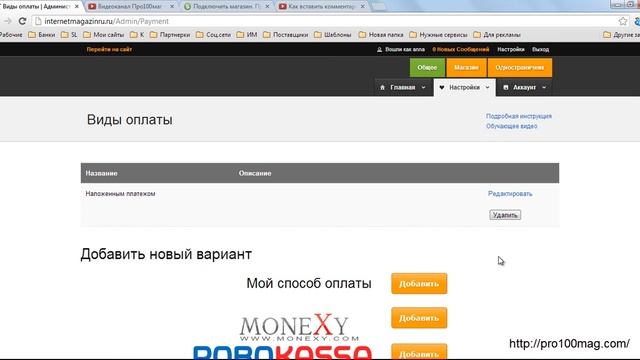This screenshot has height=360, width=640.
Task: Click the Выход logout link
Action: click(540, 49)
